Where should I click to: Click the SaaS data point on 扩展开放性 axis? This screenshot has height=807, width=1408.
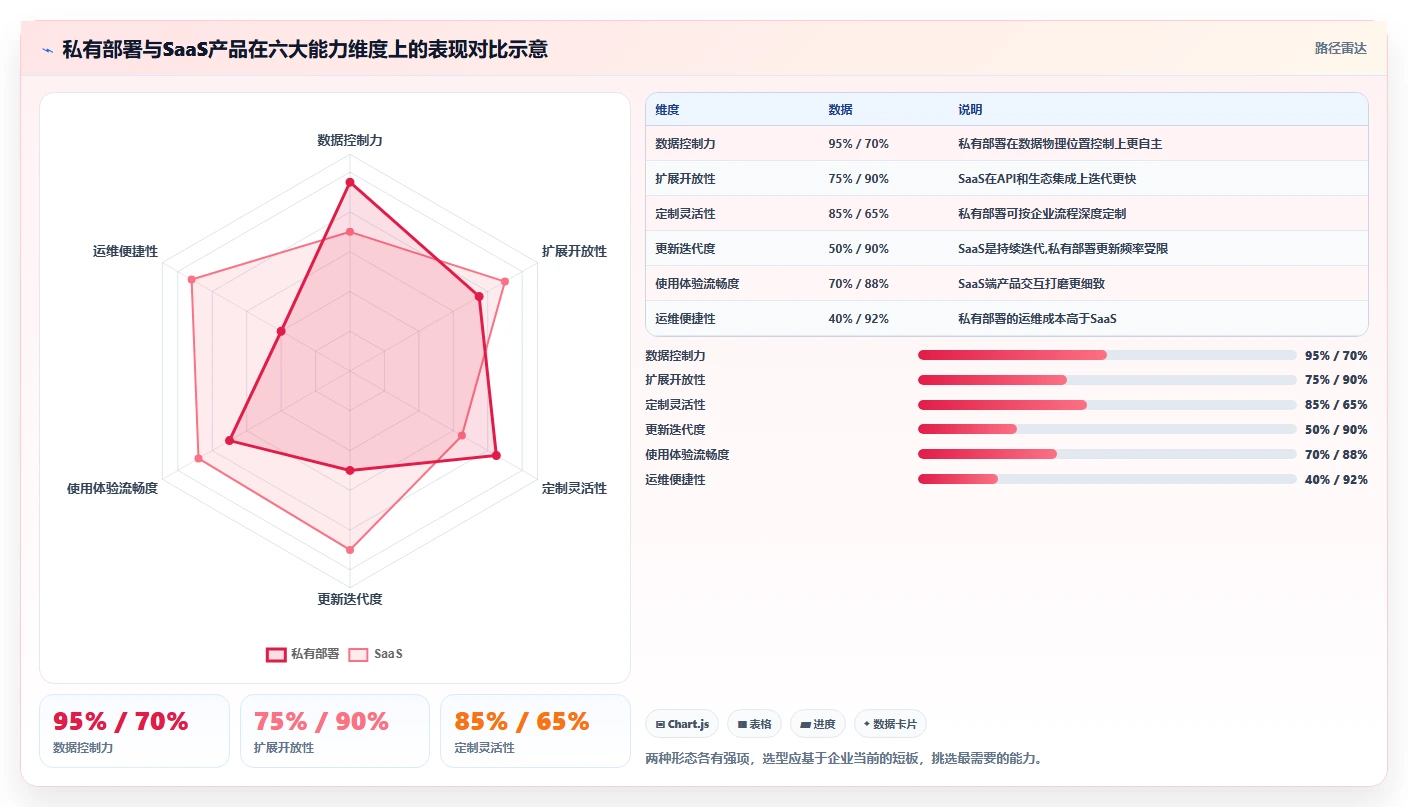tap(505, 281)
